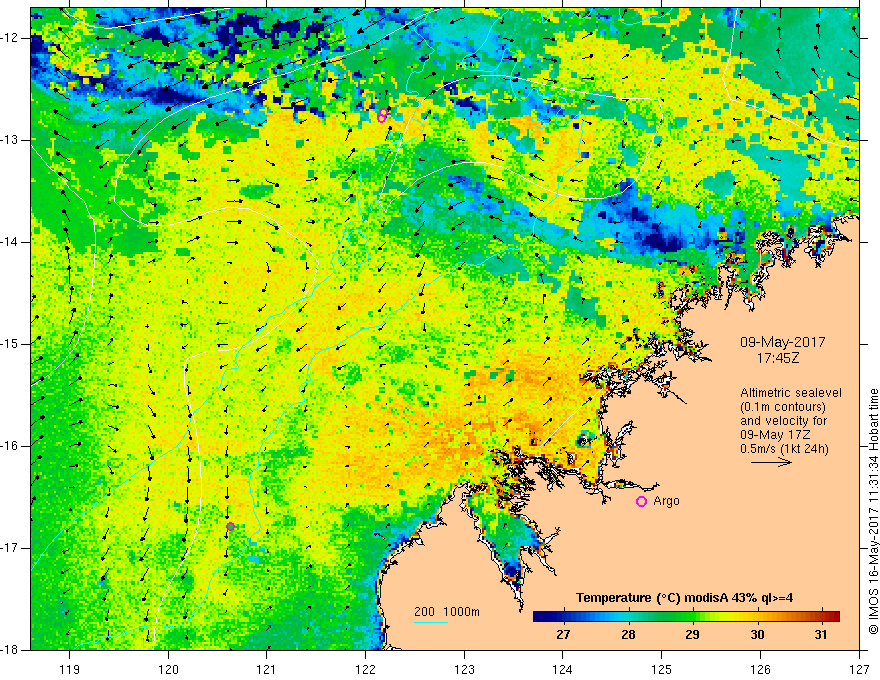Click longitude axis label 122
880x680 pixels.
click(x=365, y=669)
